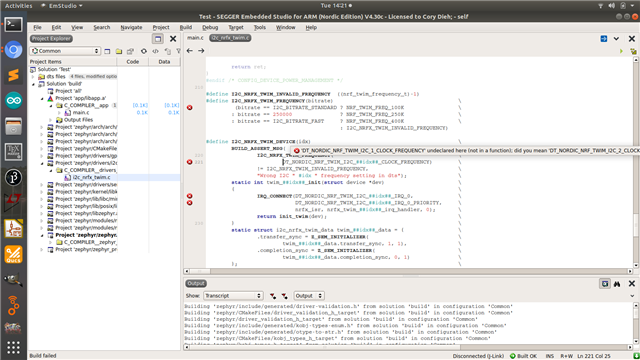Navigate forward with the right arrow
The height and width of the screenshot is (360, 640).
tap(201, 51)
